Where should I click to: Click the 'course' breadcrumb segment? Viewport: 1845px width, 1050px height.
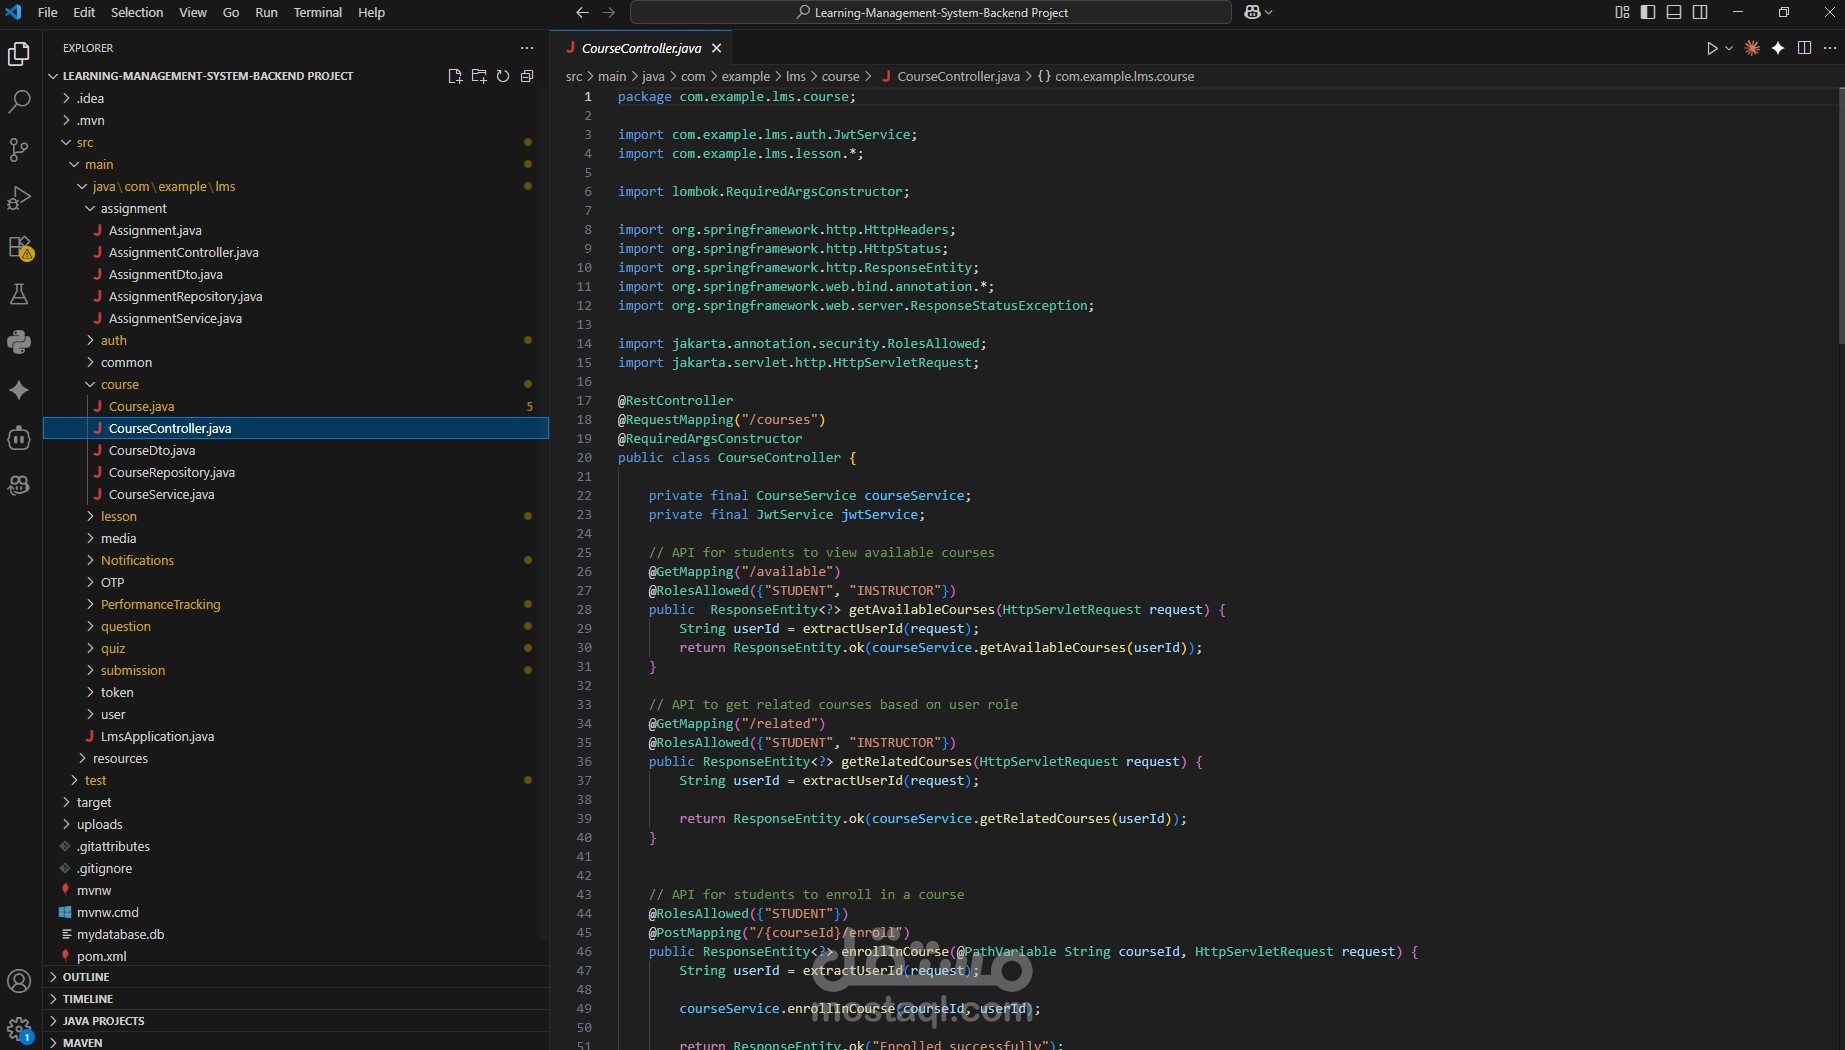(x=840, y=76)
